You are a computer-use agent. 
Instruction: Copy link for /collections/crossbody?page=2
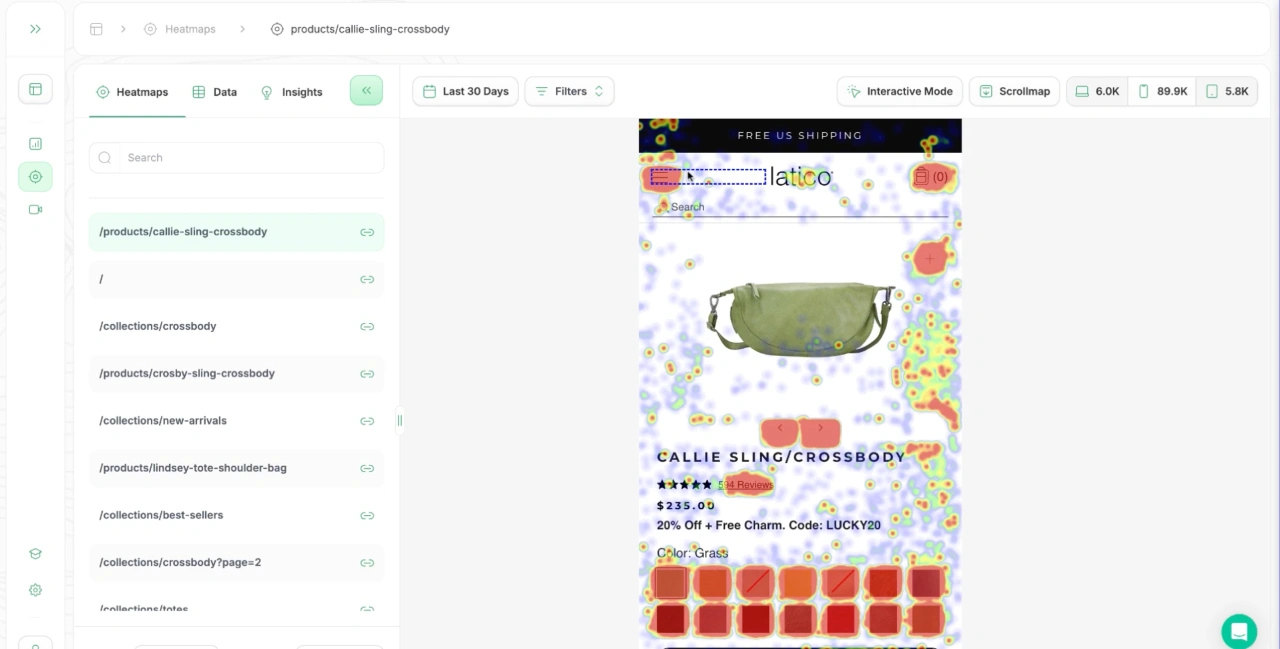pyautogui.click(x=367, y=563)
